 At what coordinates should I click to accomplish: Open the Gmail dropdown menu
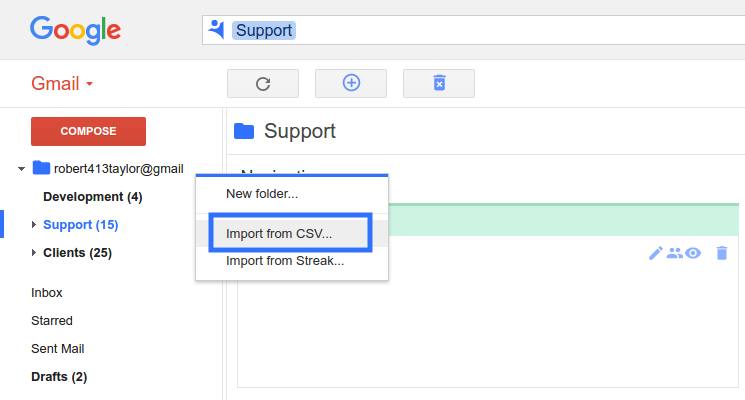[62, 84]
